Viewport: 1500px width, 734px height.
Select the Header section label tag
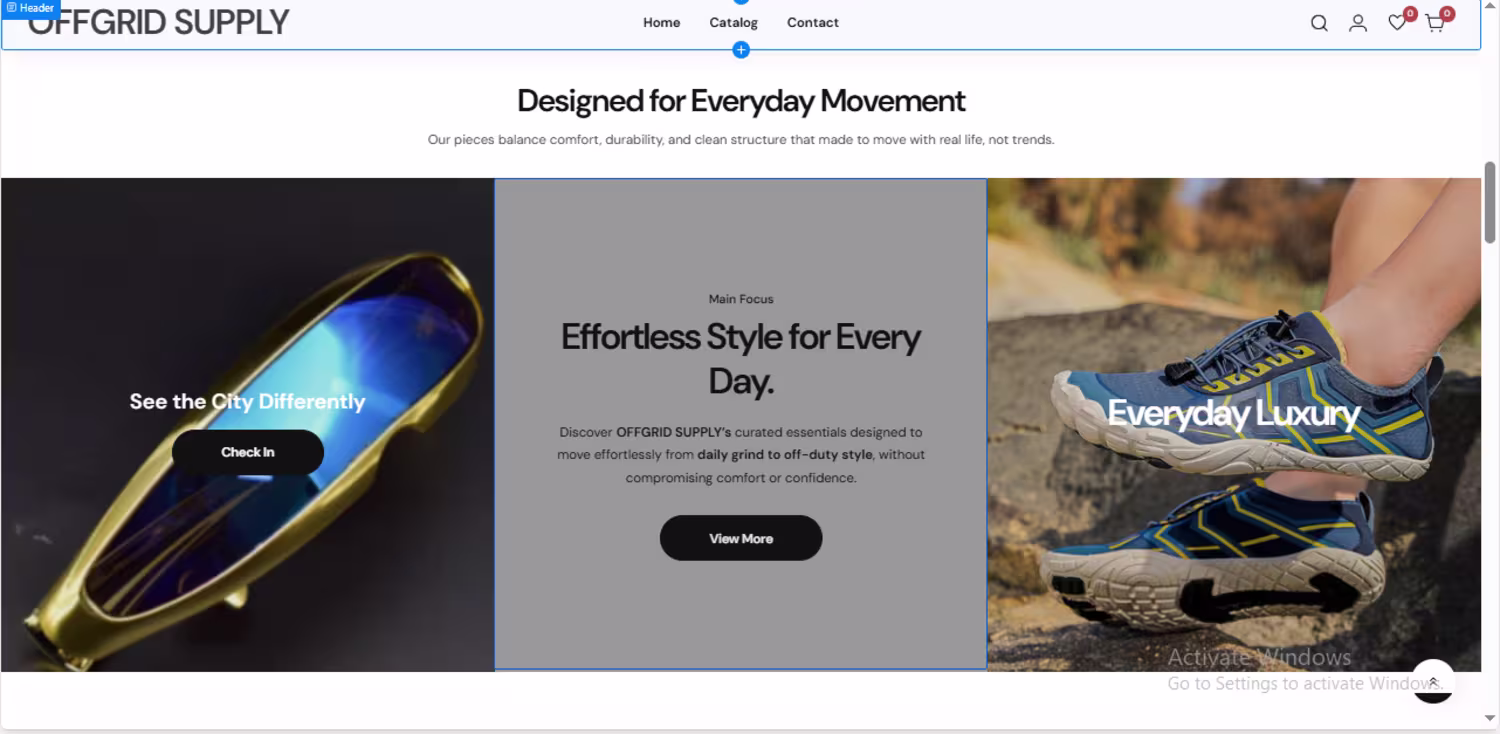click(31, 8)
